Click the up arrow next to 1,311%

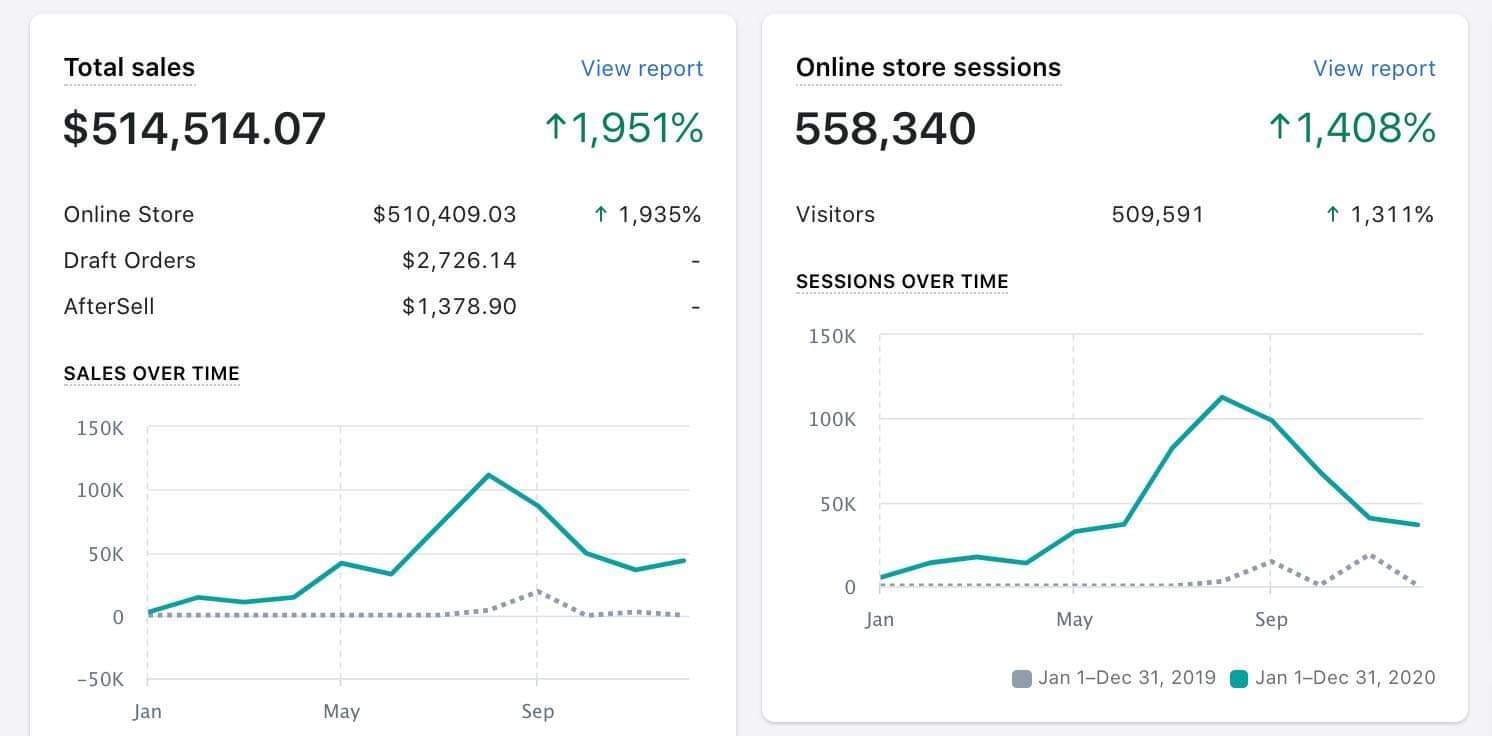coord(1332,214)
